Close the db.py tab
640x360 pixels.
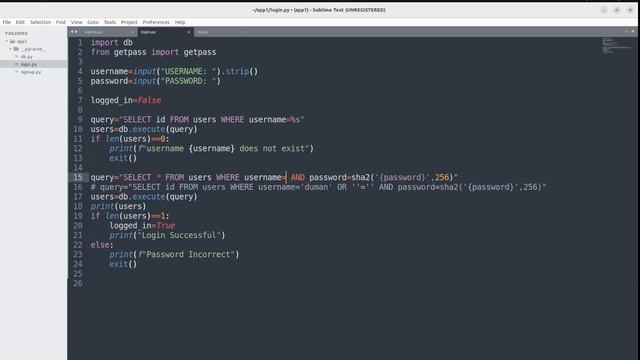[x=245, y=32]
